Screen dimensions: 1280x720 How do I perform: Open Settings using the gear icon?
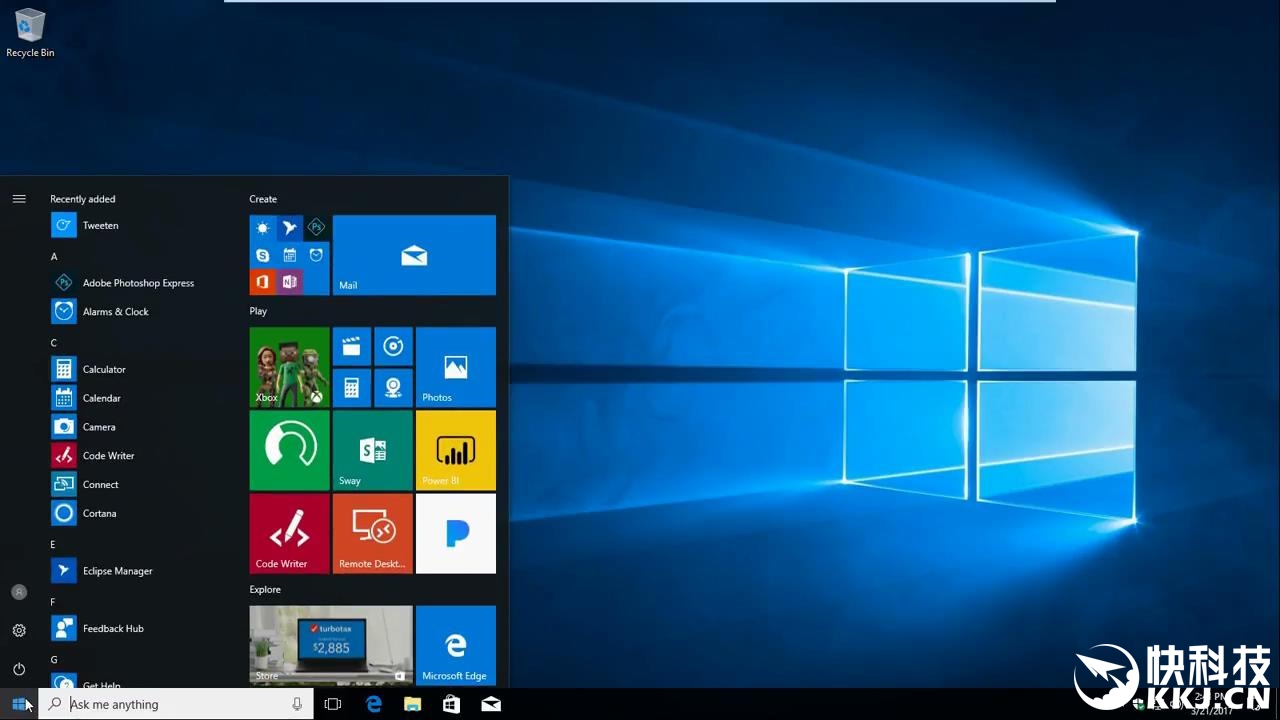[19, 631]
